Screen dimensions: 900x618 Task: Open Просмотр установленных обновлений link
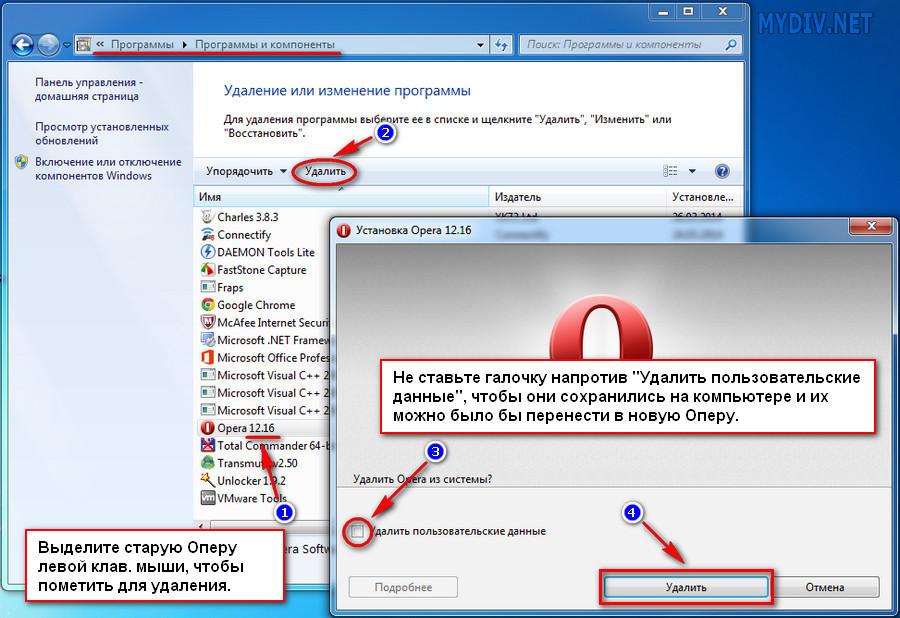coord(102,133)
